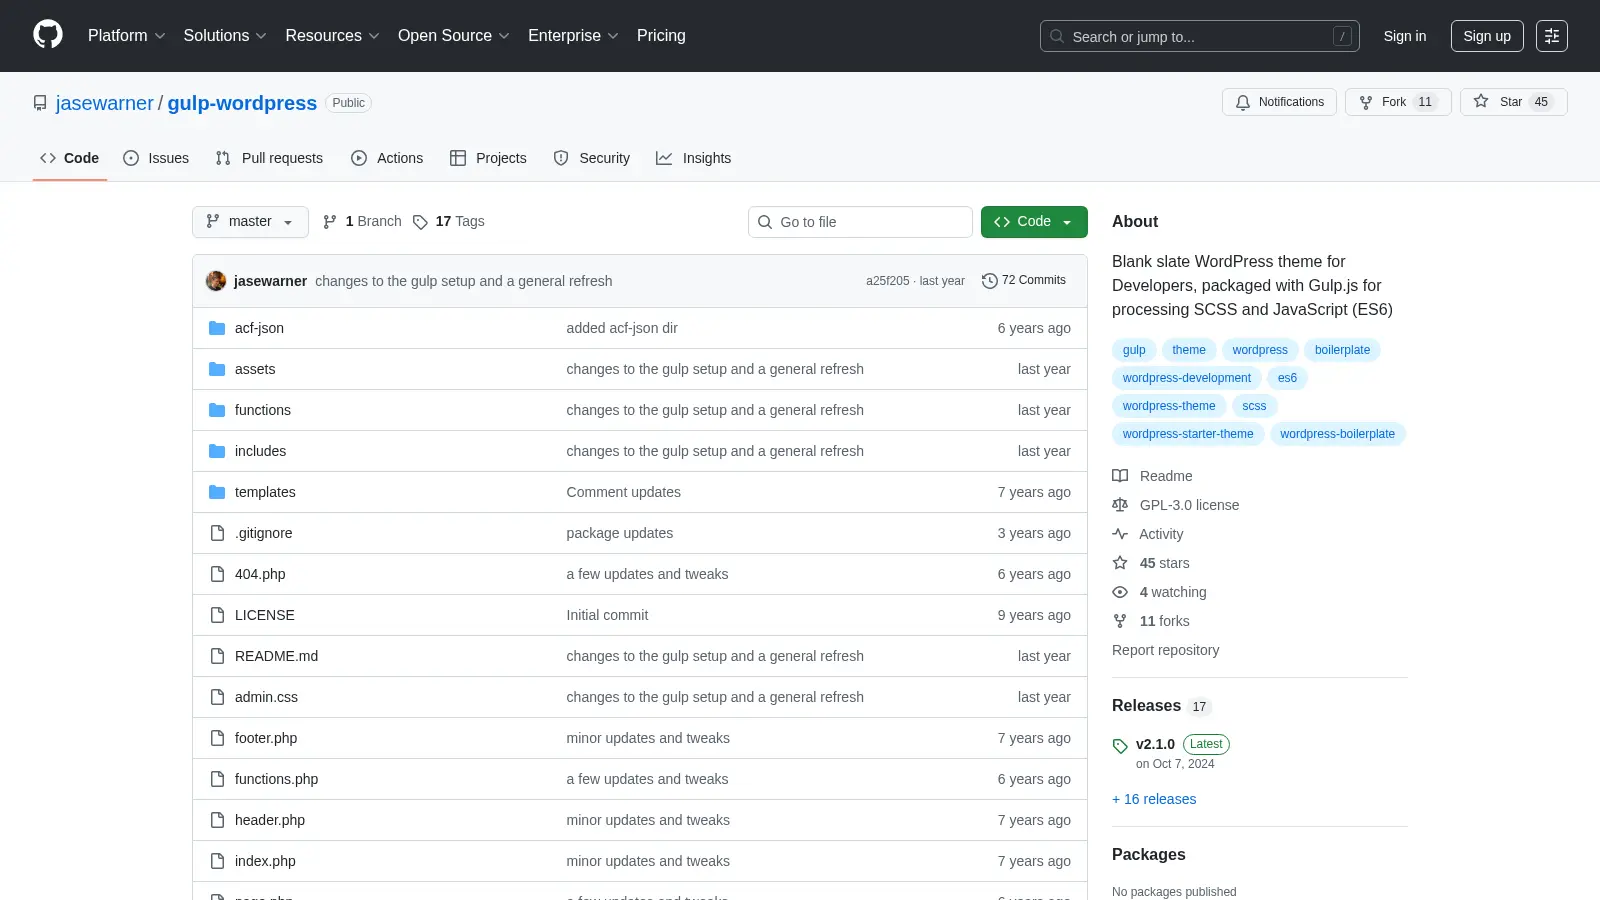Click the assets folder icon
Viewport: 1600px width, 900px height.
tap(217, 369)
